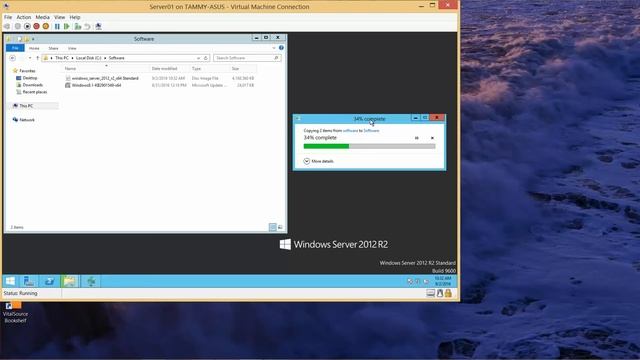This screenshot has height=360, width=640.
Task: Click the Enhanced Session toolbar icon
Action: point(98,27)
